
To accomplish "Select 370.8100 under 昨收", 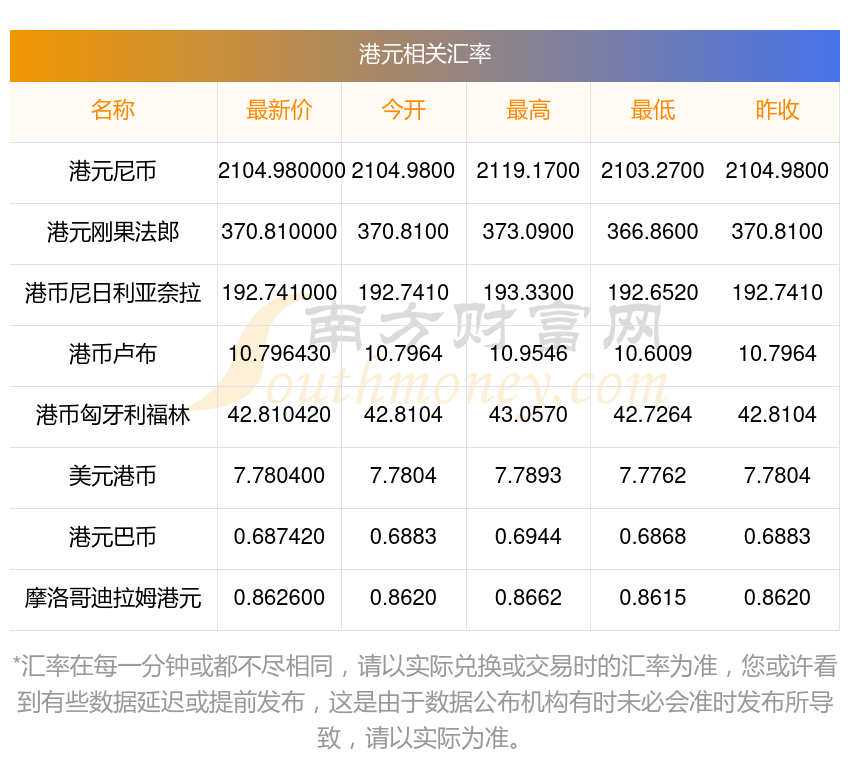I will coord(777,232).
